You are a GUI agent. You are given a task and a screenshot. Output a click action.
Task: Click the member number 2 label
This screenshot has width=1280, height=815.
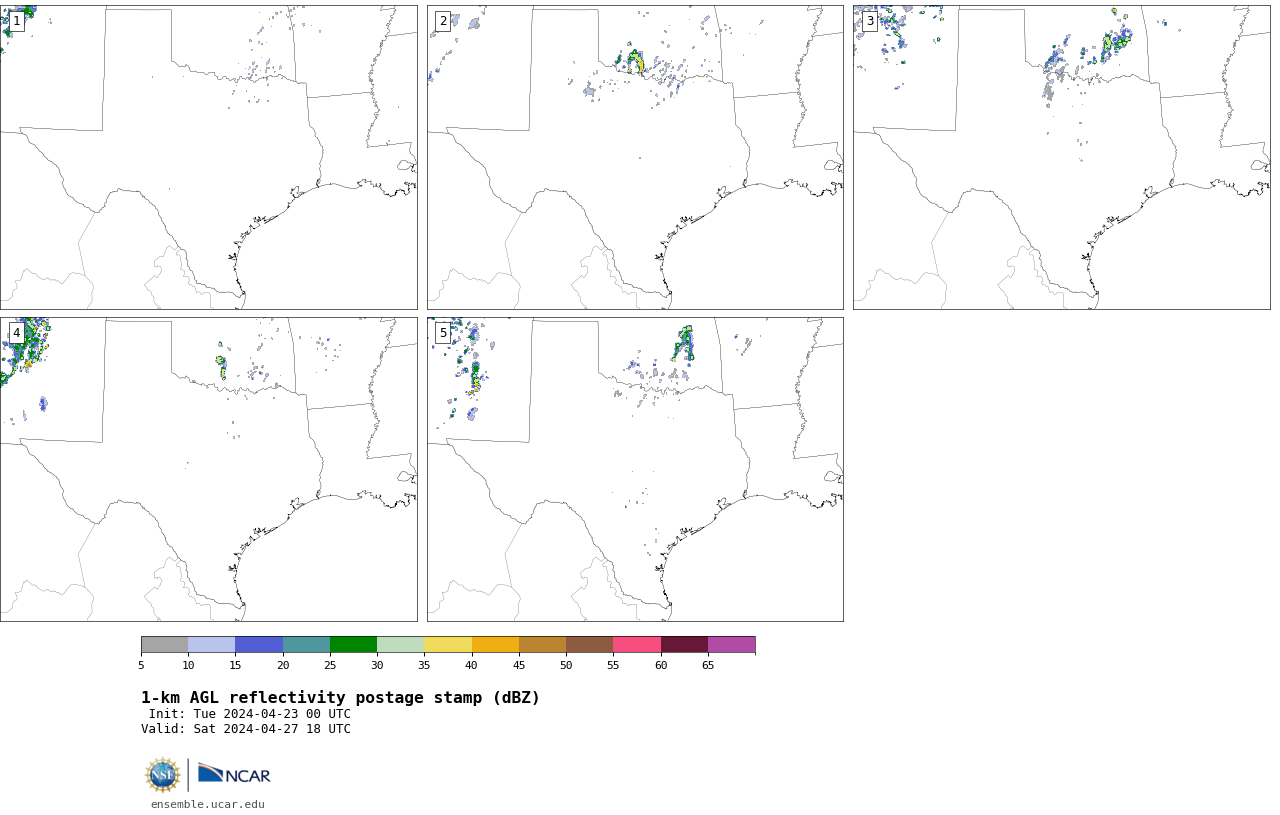tap(443, 21)
